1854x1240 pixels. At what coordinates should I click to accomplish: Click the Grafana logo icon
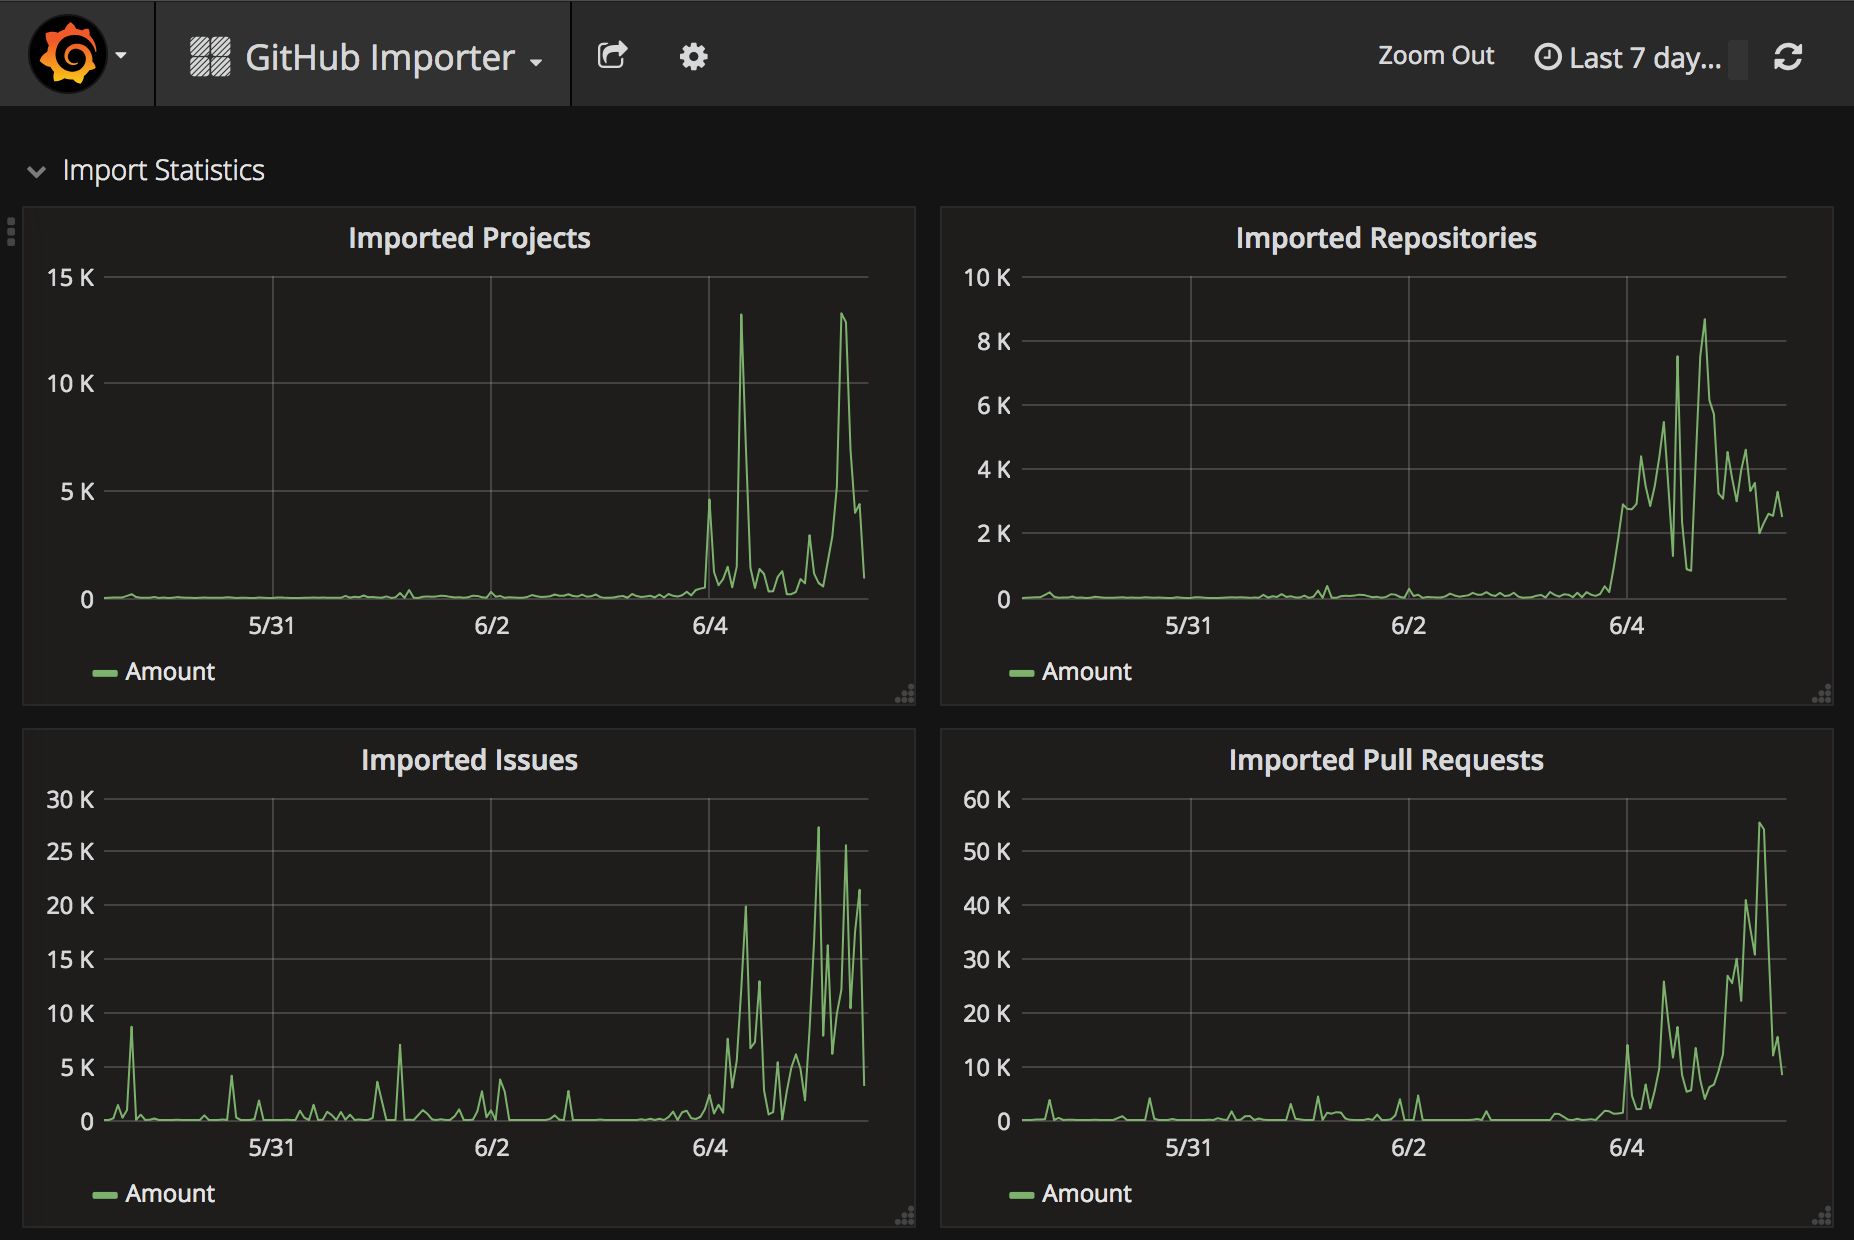click(68, 55)
